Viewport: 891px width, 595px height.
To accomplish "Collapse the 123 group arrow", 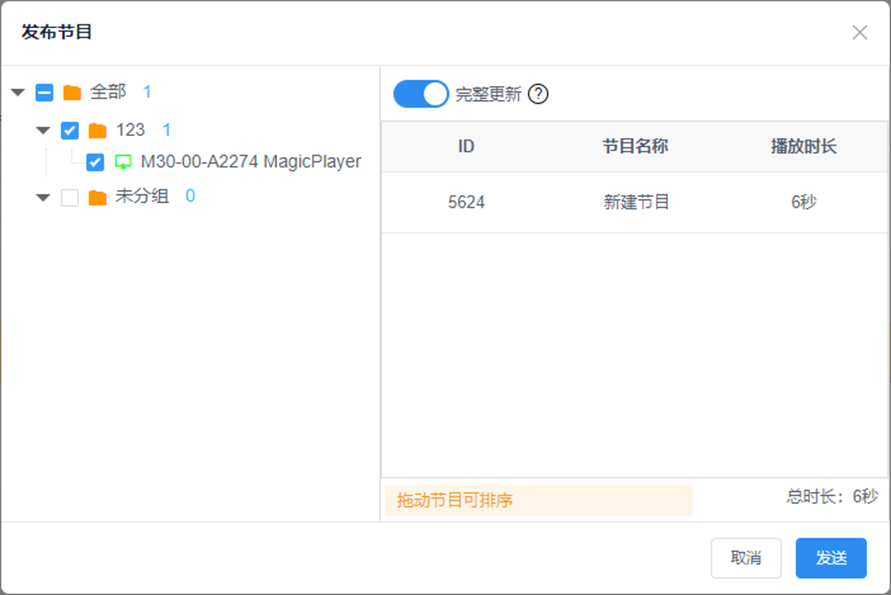I will coord(43,131).
